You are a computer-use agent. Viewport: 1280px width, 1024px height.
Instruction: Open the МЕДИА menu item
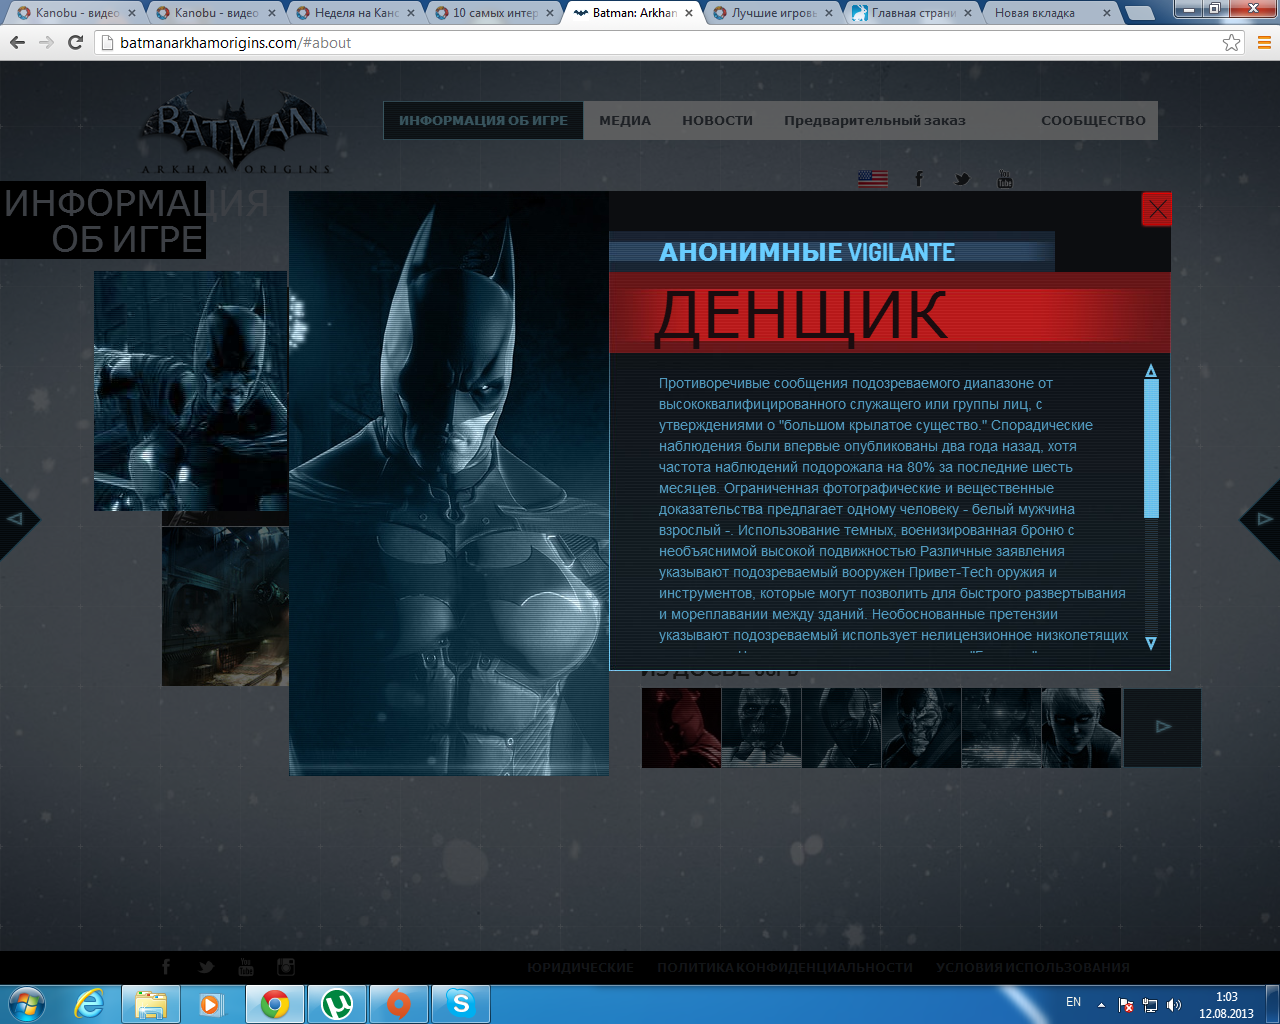click(624, 121)
